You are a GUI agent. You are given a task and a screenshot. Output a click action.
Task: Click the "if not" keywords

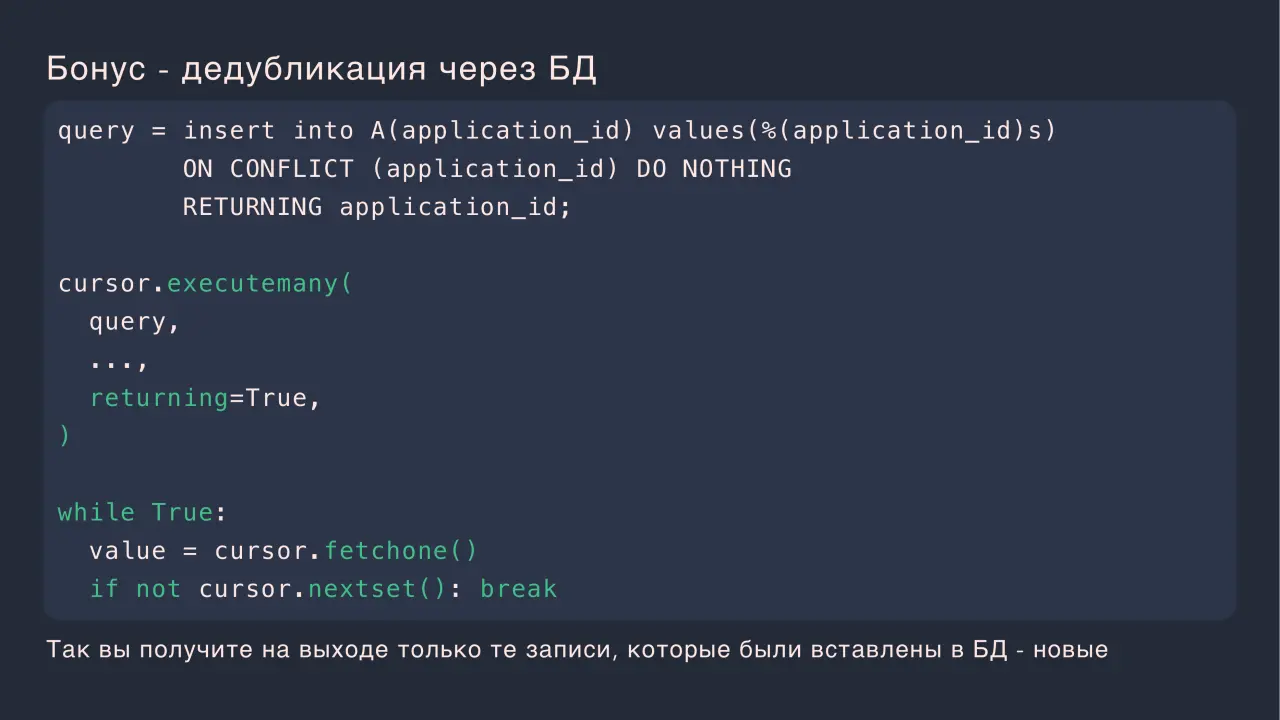click(135, 589)
